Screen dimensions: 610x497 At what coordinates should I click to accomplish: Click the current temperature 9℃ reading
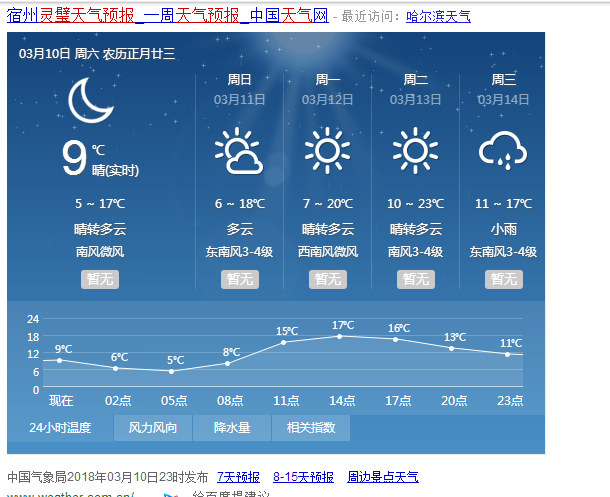[84, 157]
